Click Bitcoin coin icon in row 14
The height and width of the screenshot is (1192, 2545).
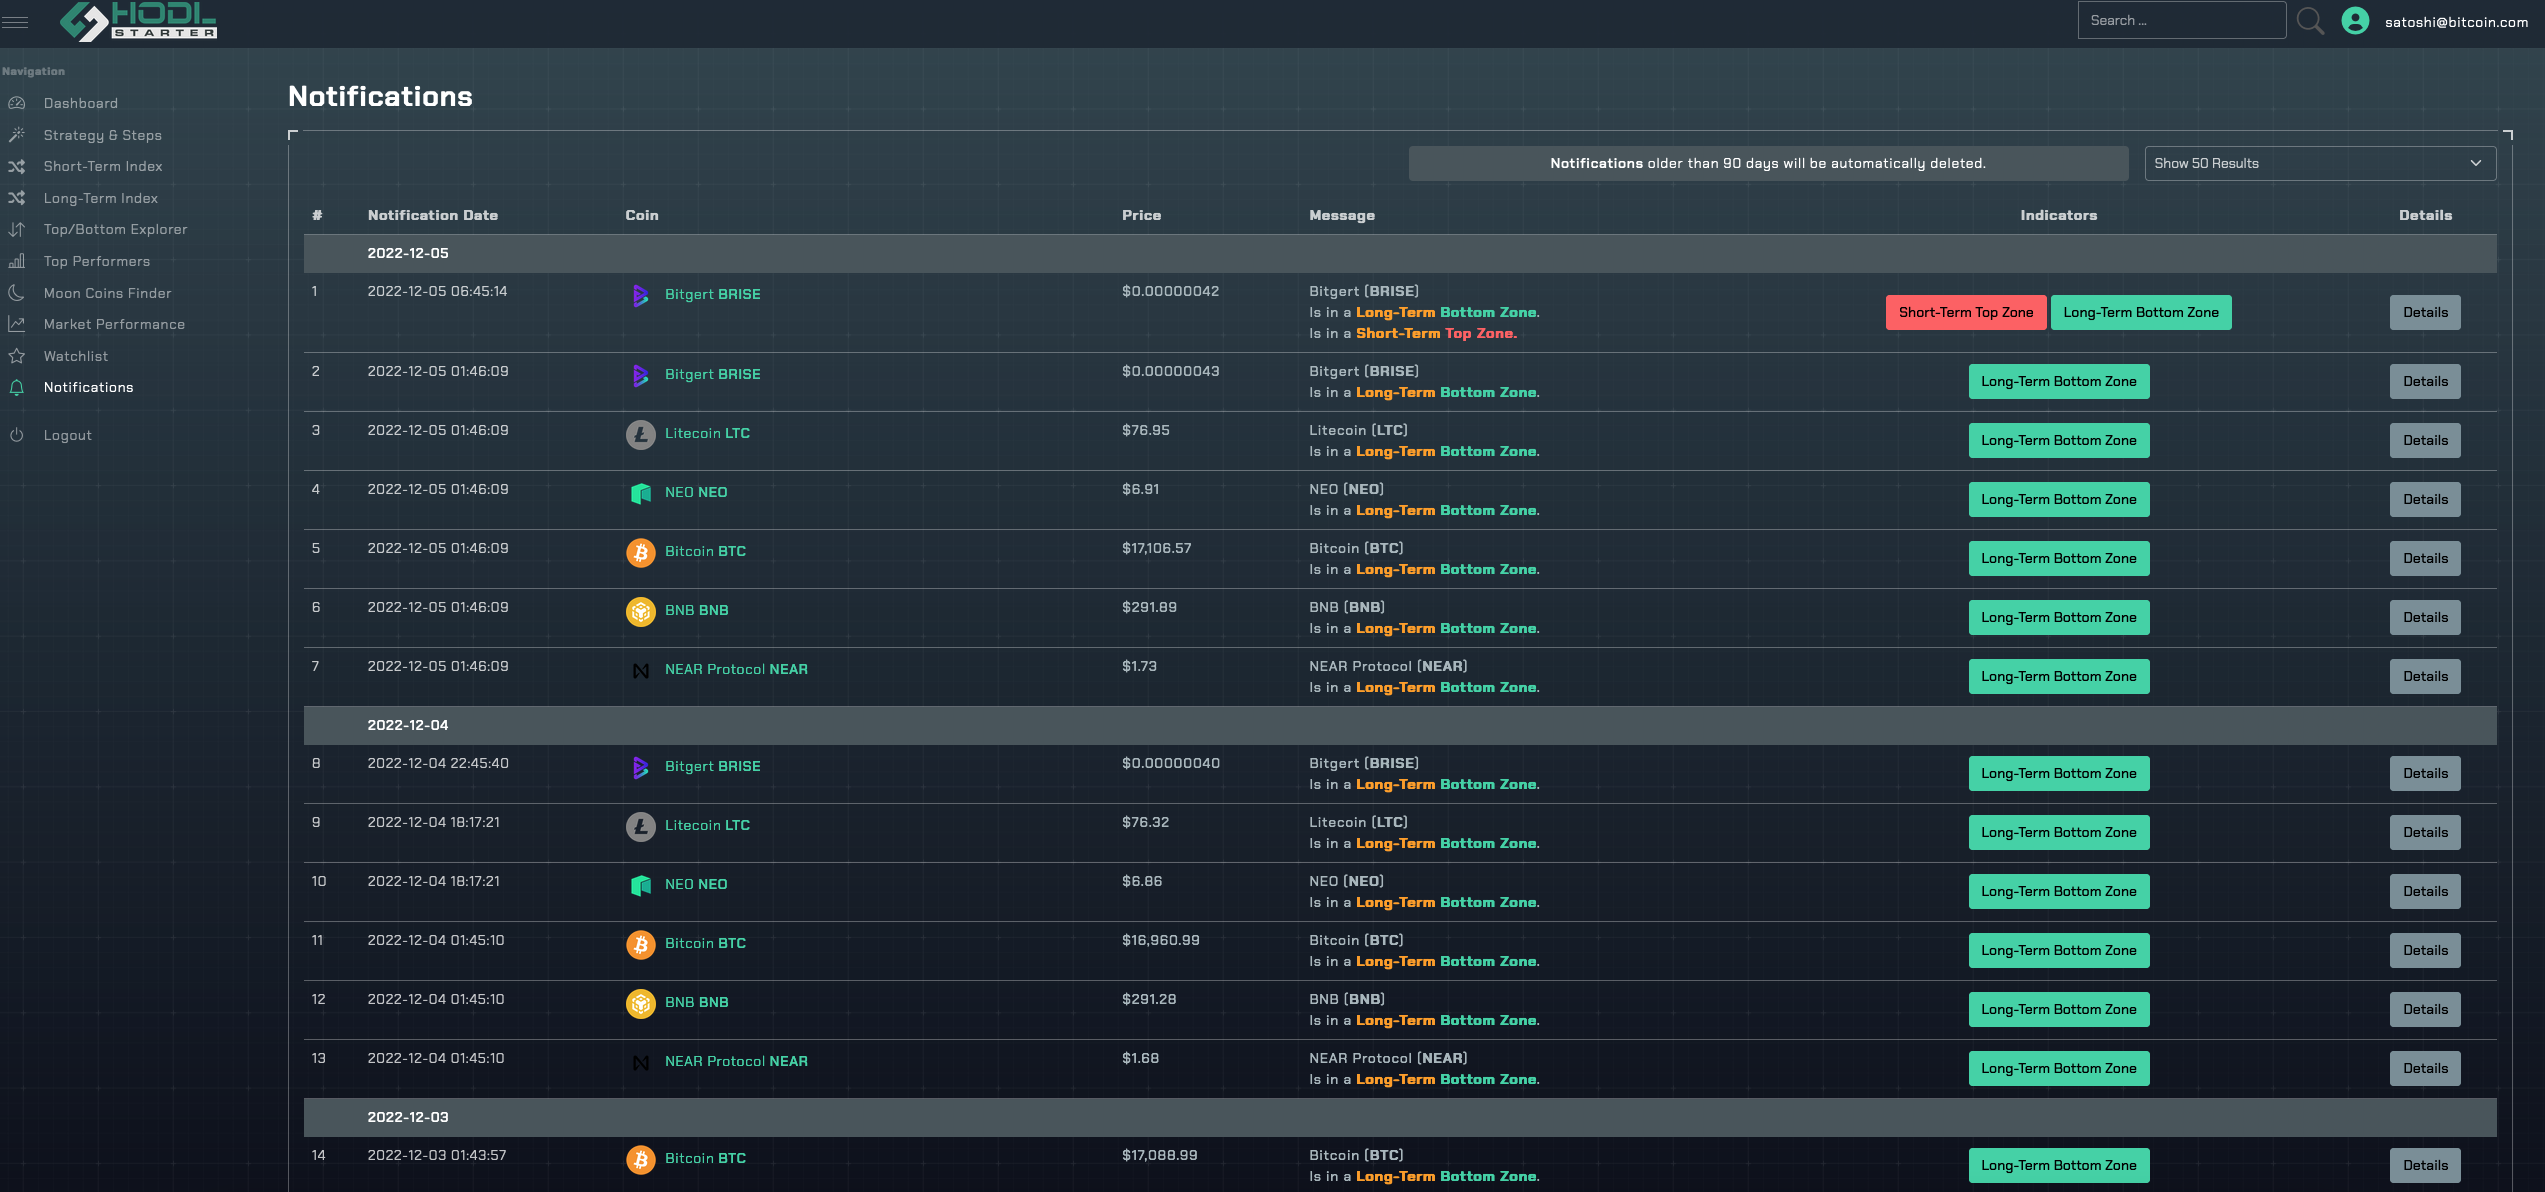coord(641,1159)
